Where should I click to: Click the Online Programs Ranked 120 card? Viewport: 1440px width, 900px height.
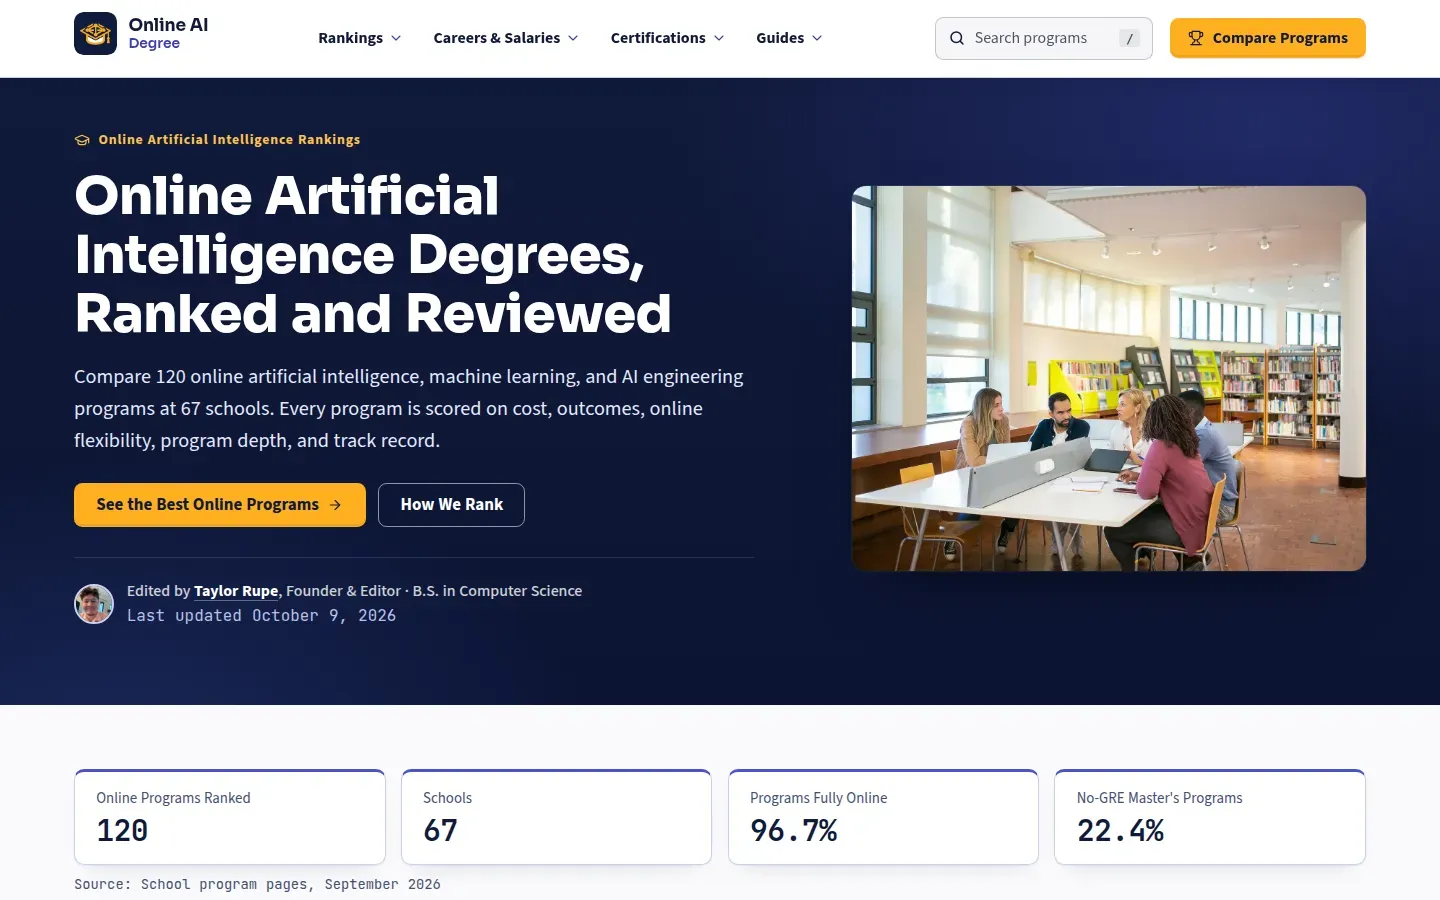tap(230, 817)
